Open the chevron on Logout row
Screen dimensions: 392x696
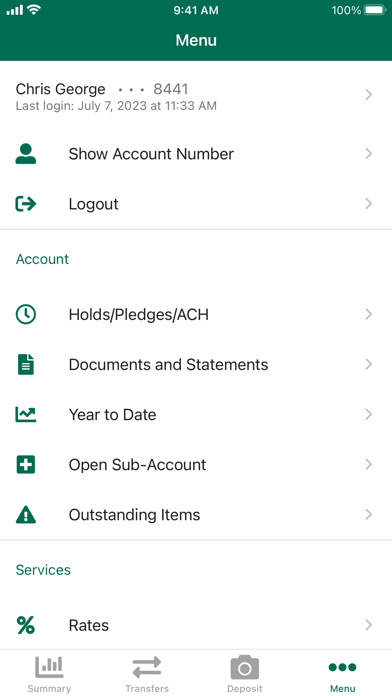[368, 204]
